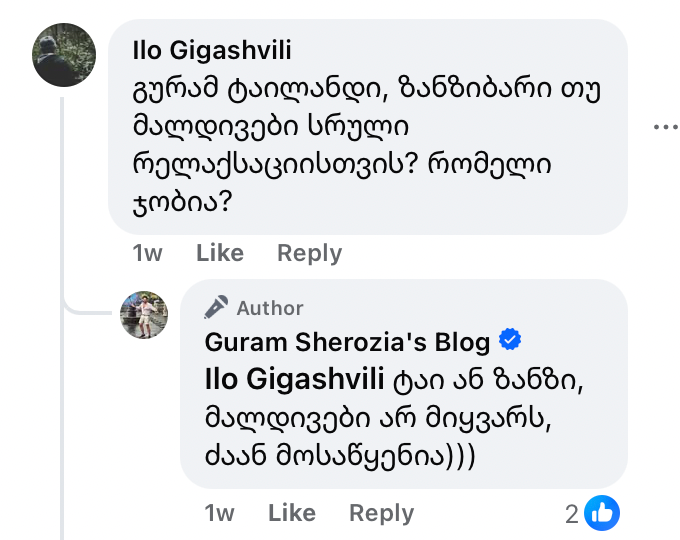Like Ilo Gigashvili's comment
This screenshot has width=680, height=540.
click(x=220, y=253)
